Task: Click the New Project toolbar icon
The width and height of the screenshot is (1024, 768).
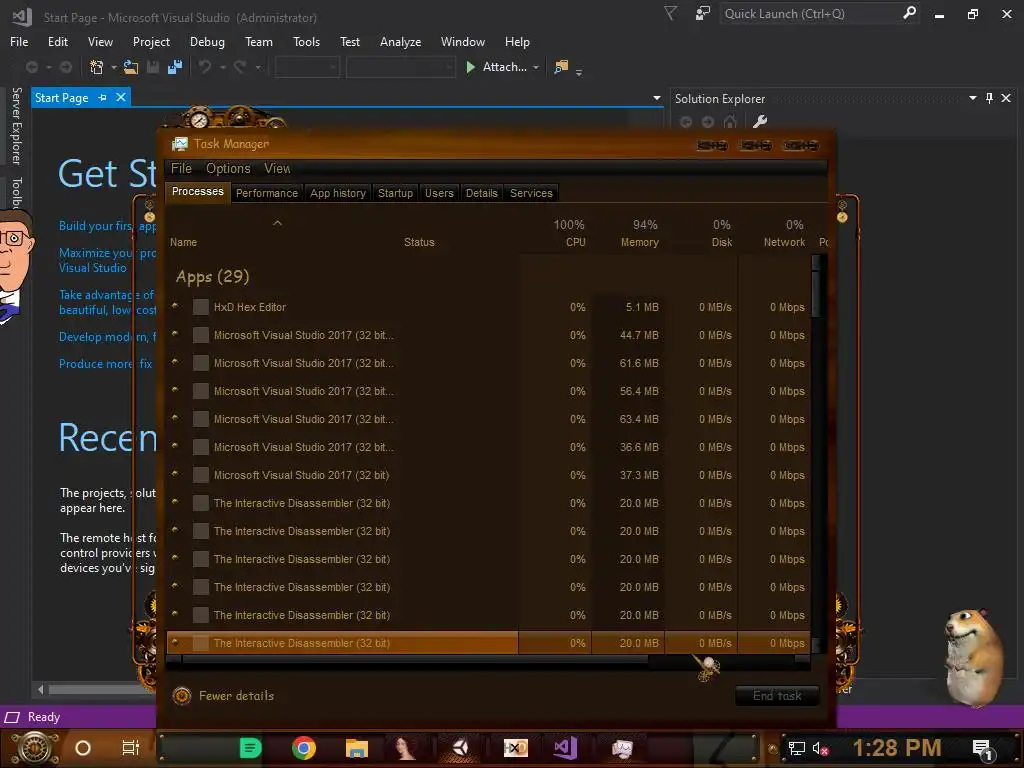Action: tap(97, 67)
